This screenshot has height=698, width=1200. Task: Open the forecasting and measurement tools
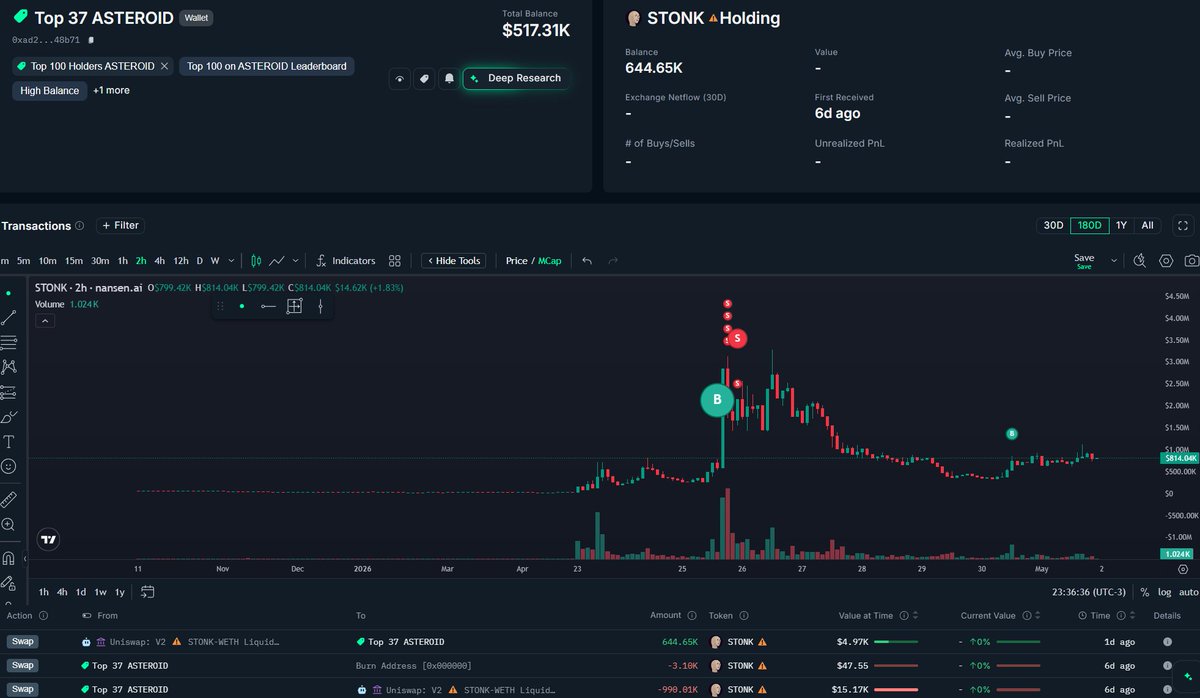point(9,392)
